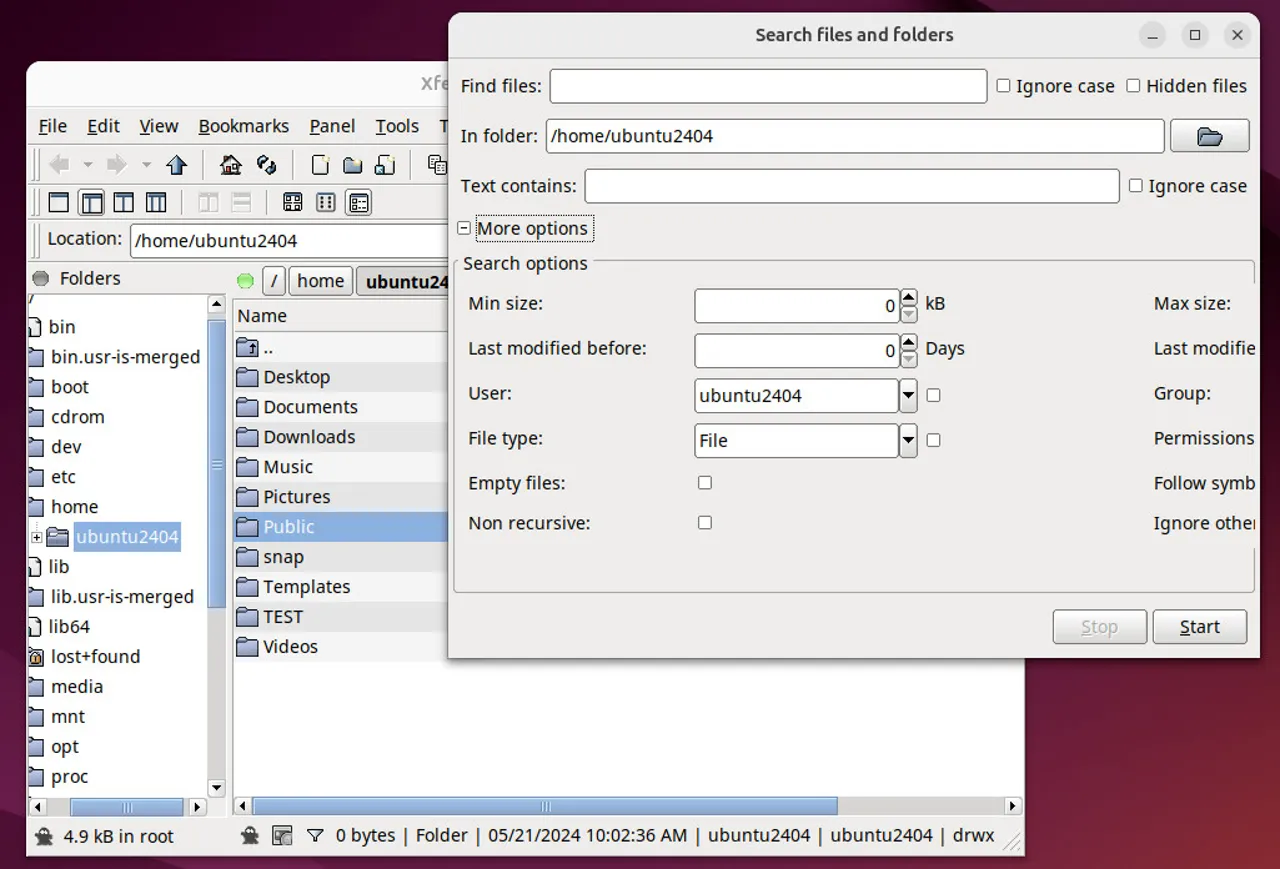The width and height of the screenshot is (1280, 869).
Task: Tick the Empty files checkbox
Action: (705, 483)
